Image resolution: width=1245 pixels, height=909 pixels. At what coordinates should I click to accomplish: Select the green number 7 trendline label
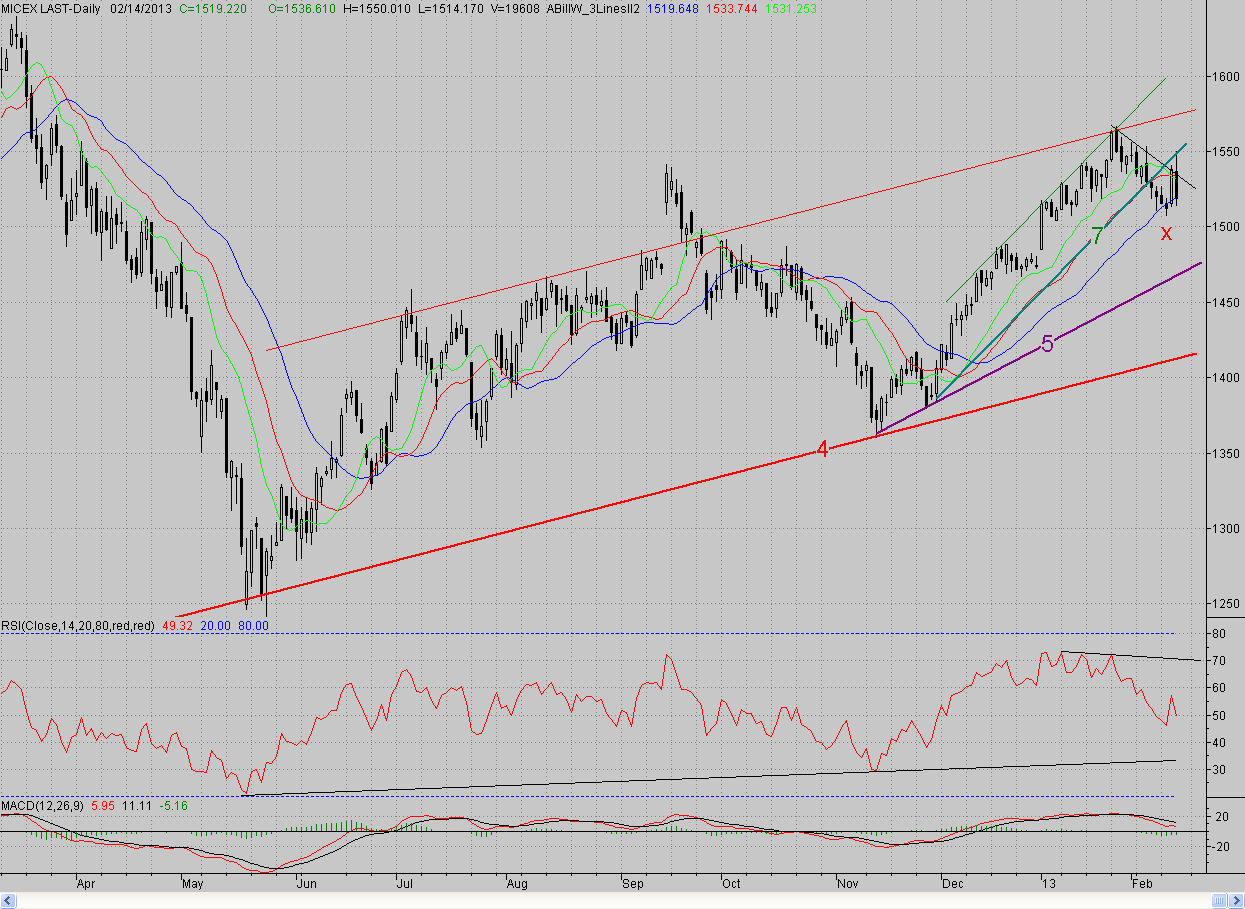[1097, 236]
